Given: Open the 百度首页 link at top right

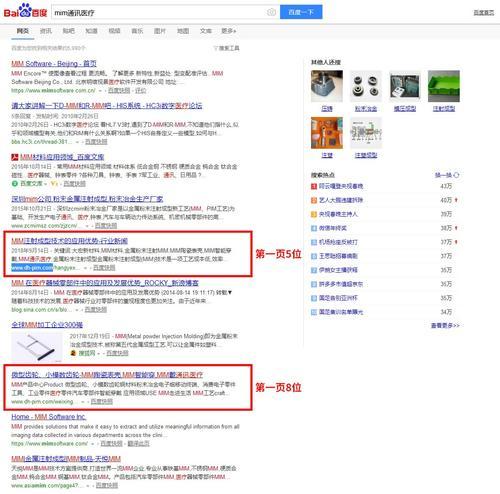Looking at the screenshot, I should point(484,13).
